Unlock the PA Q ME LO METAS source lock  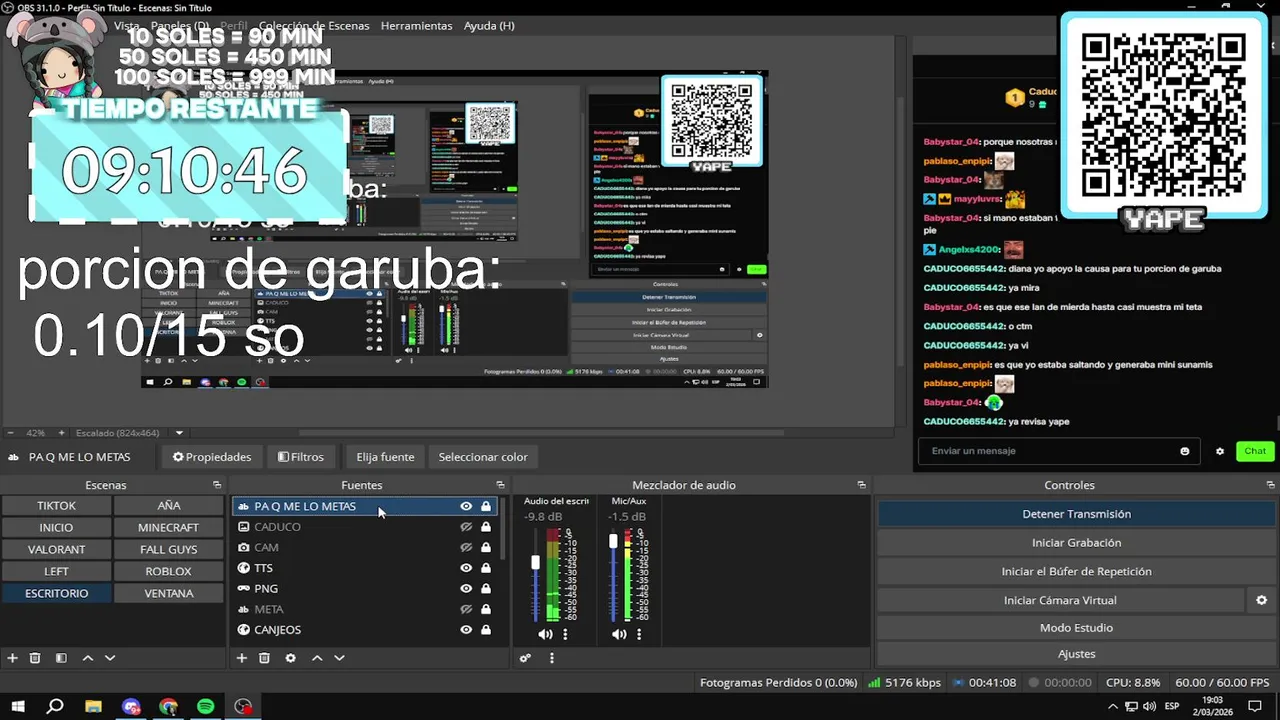click(486, 506)
